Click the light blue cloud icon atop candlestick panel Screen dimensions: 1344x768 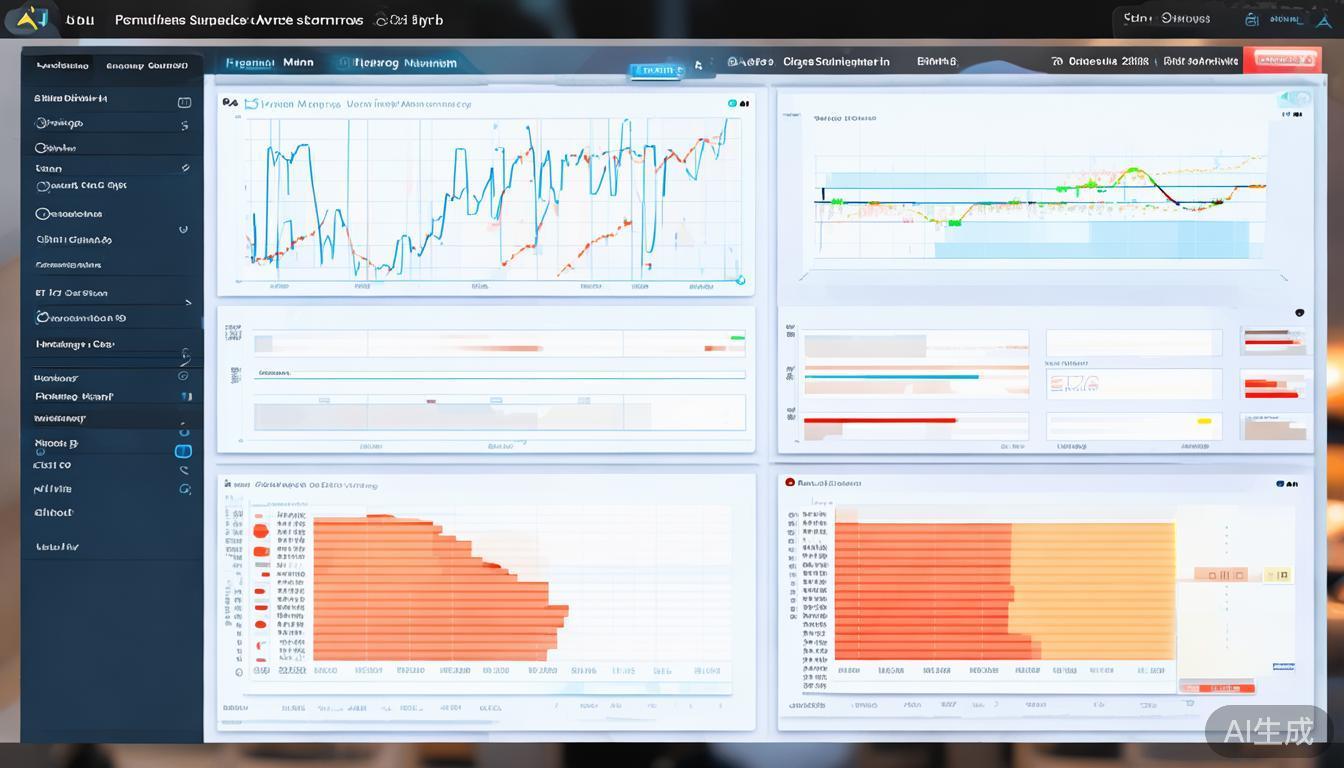tap(1294, 99)
